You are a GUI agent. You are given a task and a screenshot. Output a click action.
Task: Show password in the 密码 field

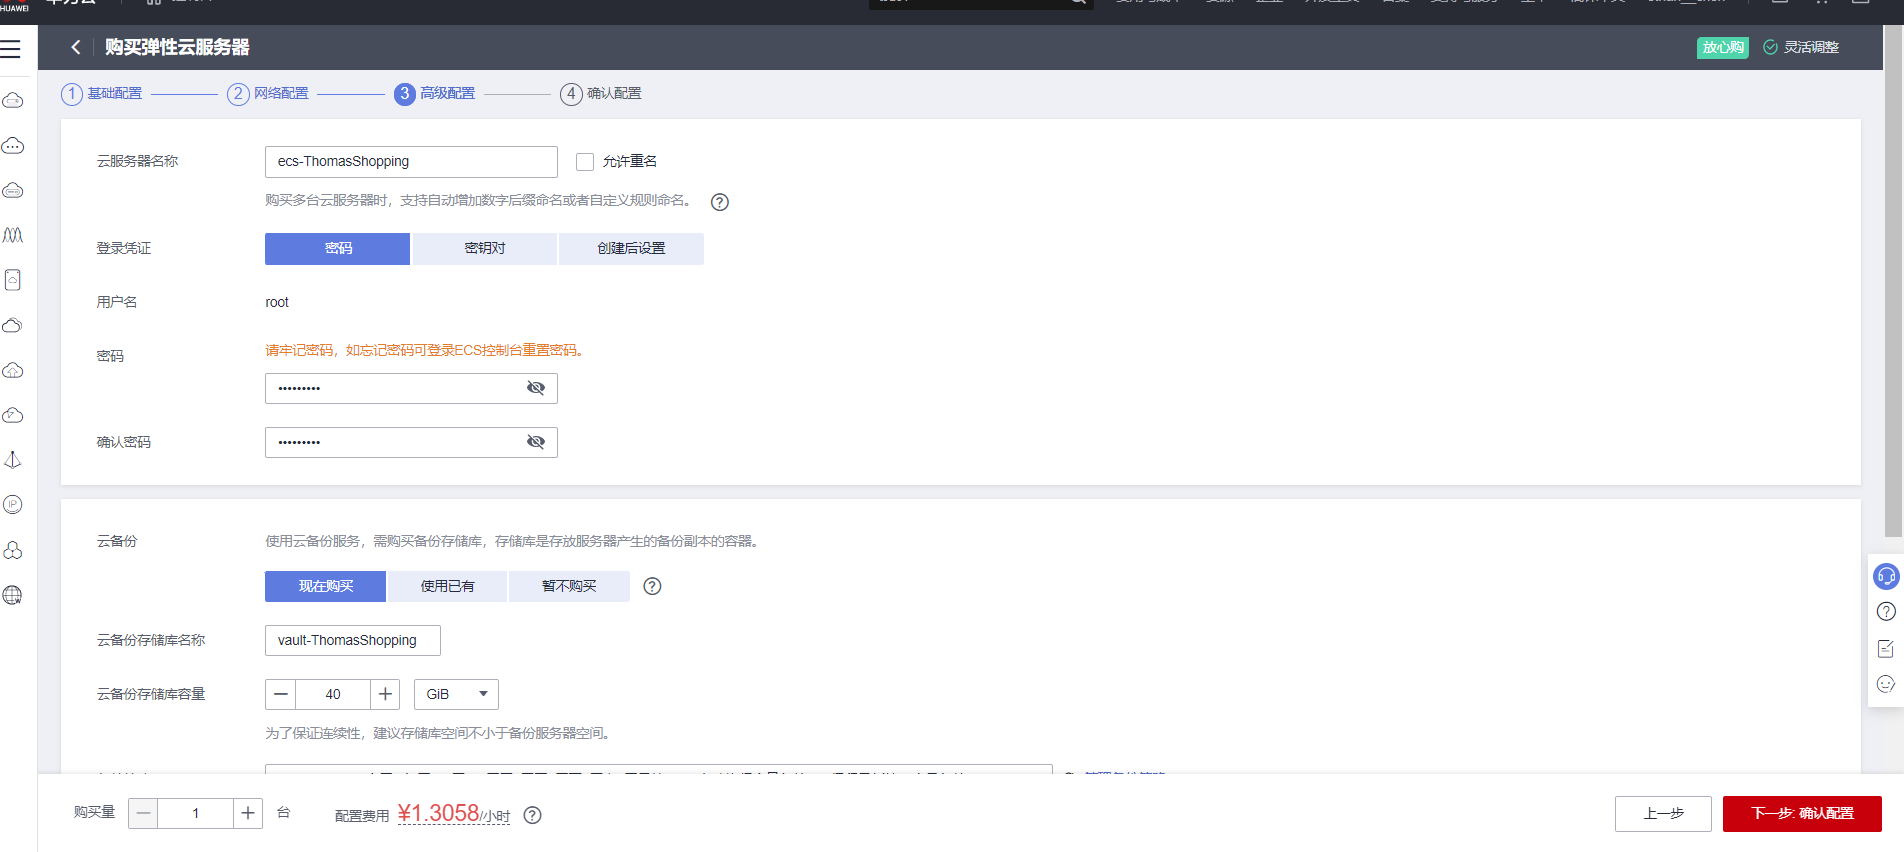pyautogui.click(x=536, y=388)
